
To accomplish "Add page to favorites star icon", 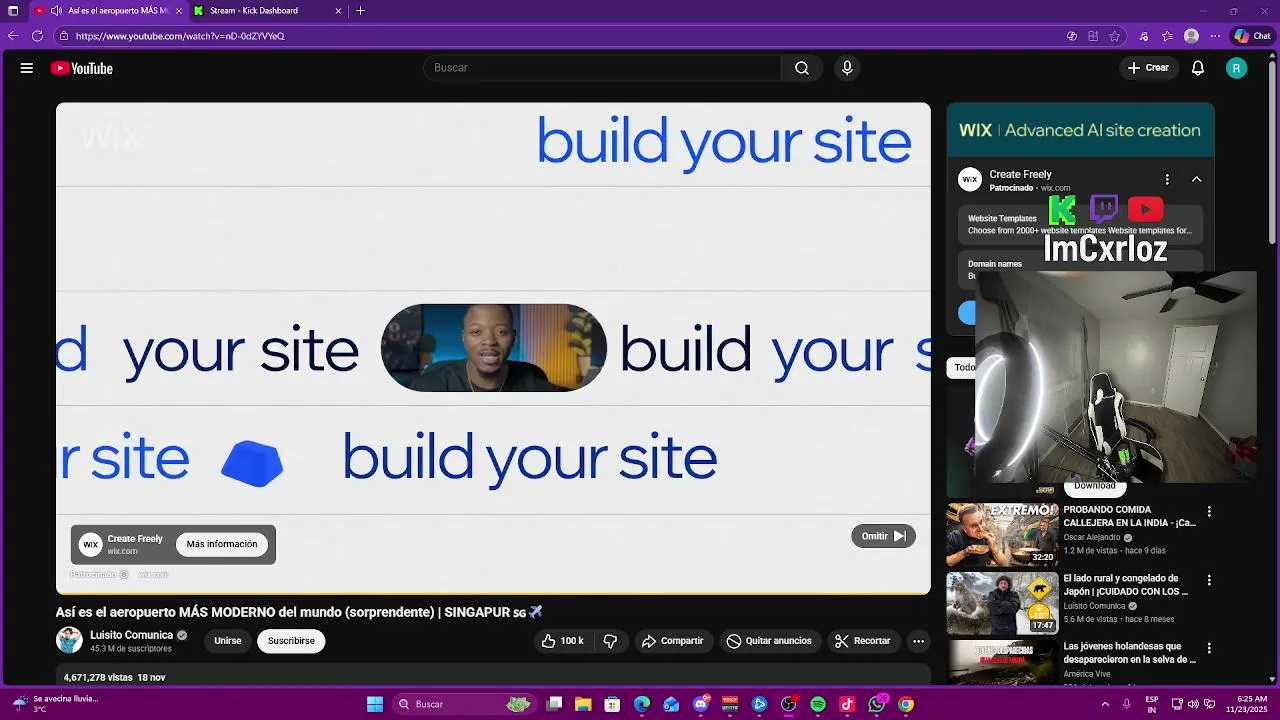I will [1115, 36].
